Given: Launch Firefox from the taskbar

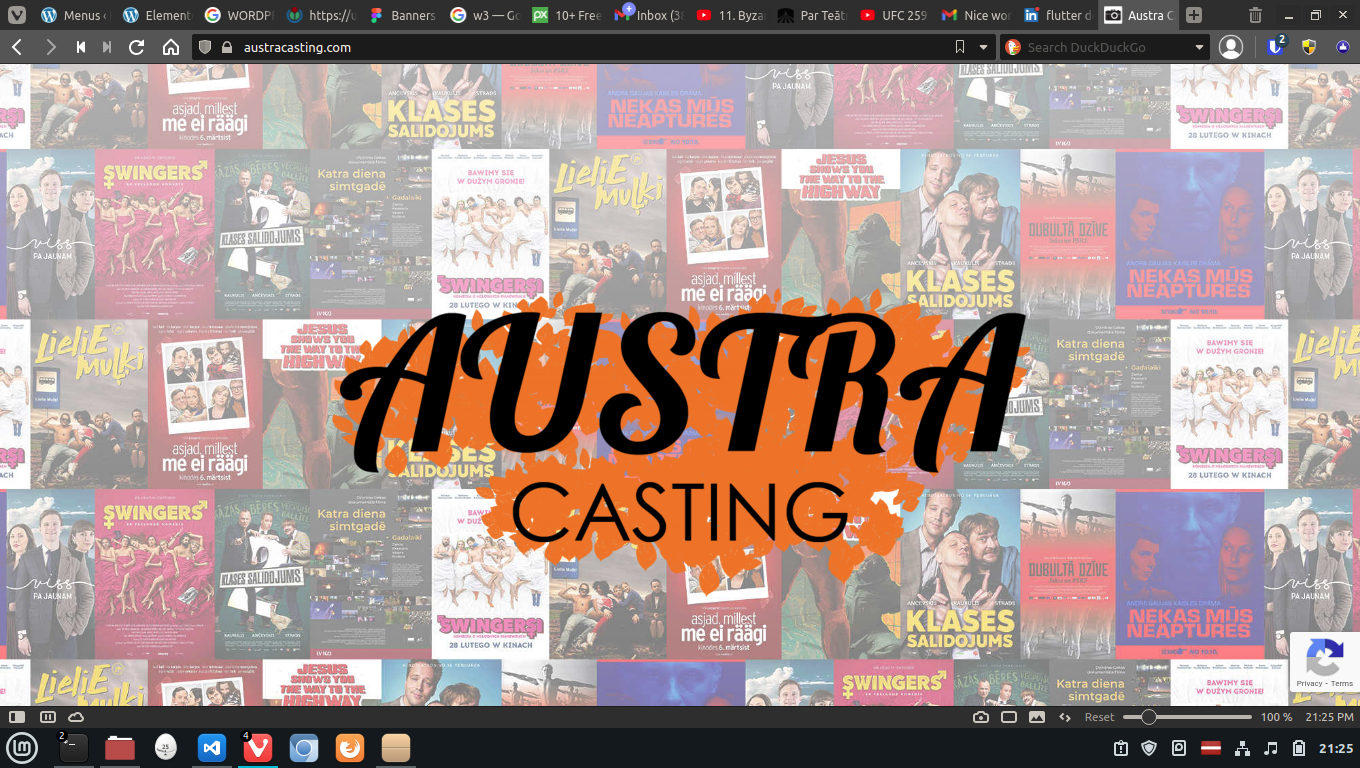Looking at the screenshot, I should 350,747.
